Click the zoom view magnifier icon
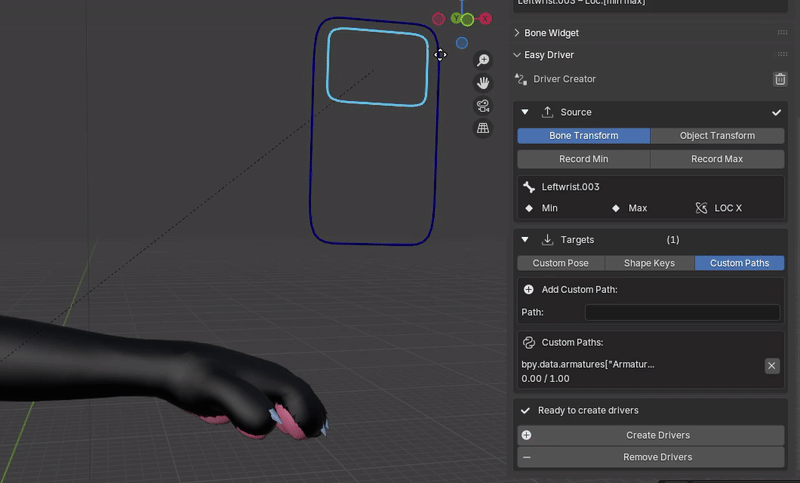This screenshot has height=483, width=800. (483, 60)
